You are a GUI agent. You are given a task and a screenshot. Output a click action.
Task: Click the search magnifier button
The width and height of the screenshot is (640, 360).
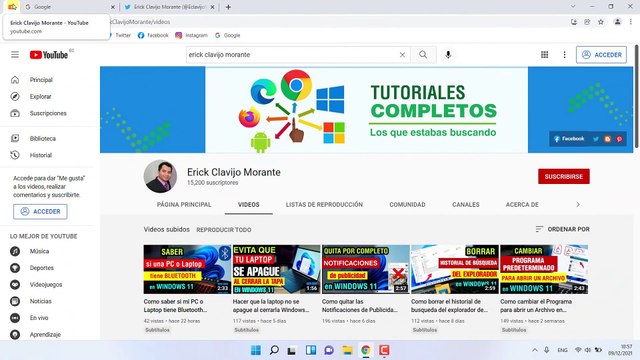(423, 55)
